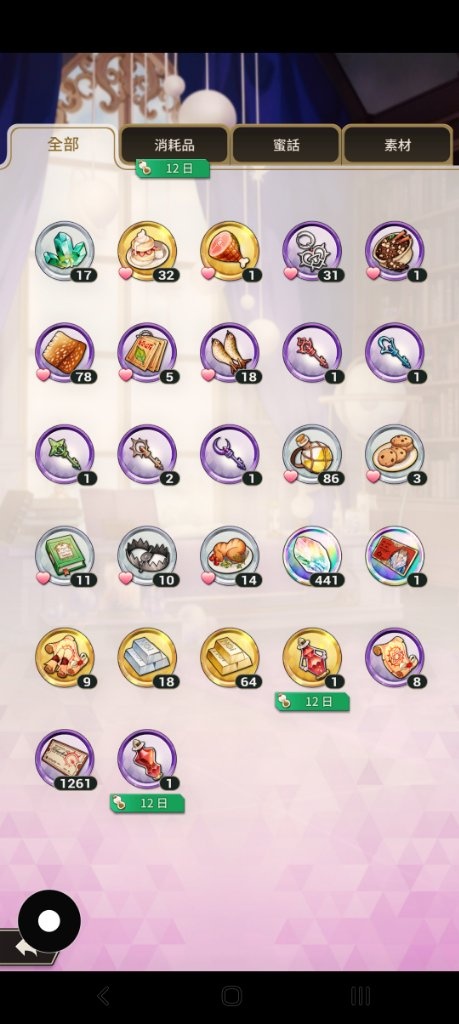Viewport: 459px width, 1024px height.
Task: Select the dried fish item showing 18
Action: click(230, 353)
